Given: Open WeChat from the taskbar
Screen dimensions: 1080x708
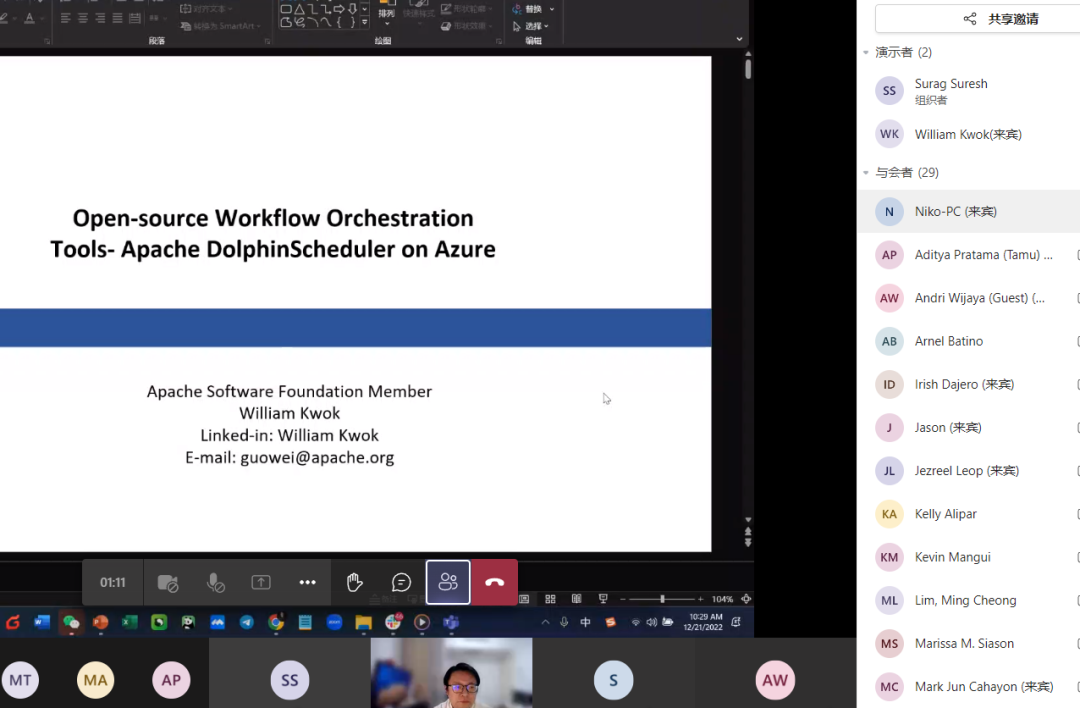Looking at the screenshot, I should pos(71,623).
